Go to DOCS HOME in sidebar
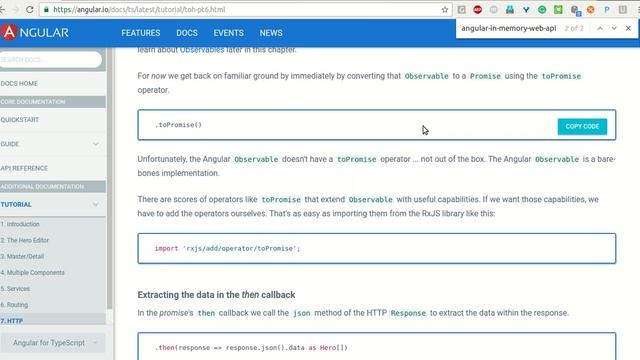The width and height of the screenshot is (640, 360). click(x=19, y=83)
